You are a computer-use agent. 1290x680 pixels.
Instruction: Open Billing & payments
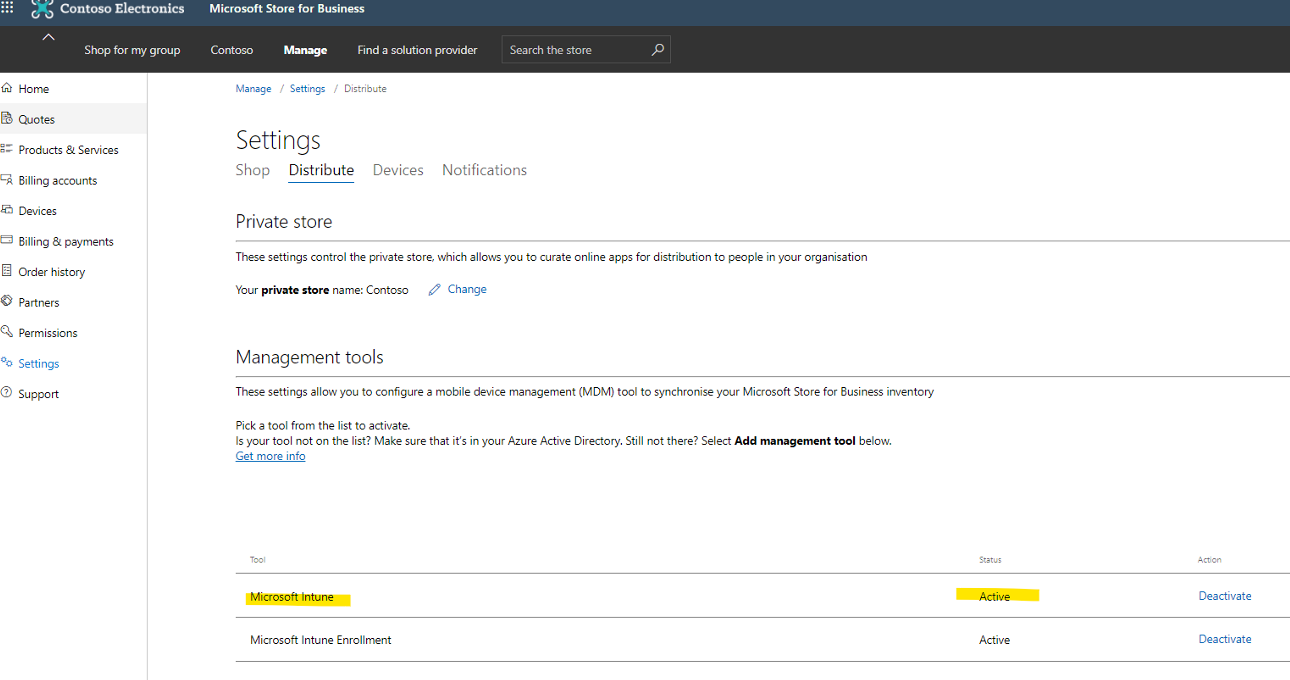(66, 242)
